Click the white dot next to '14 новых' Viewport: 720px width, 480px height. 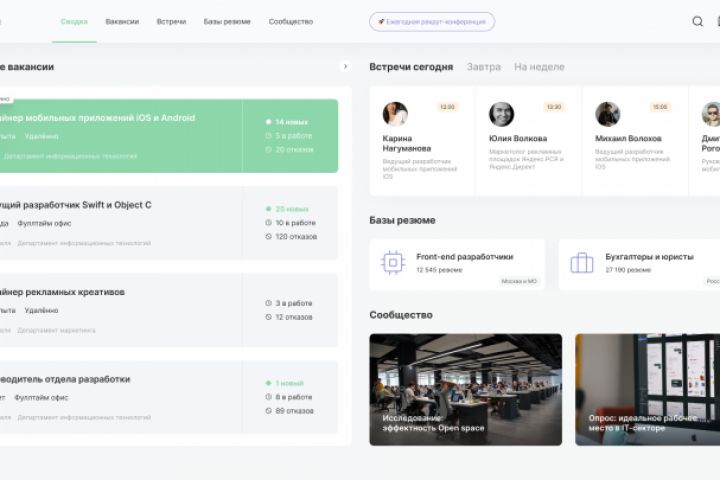[x=269, y=122]
